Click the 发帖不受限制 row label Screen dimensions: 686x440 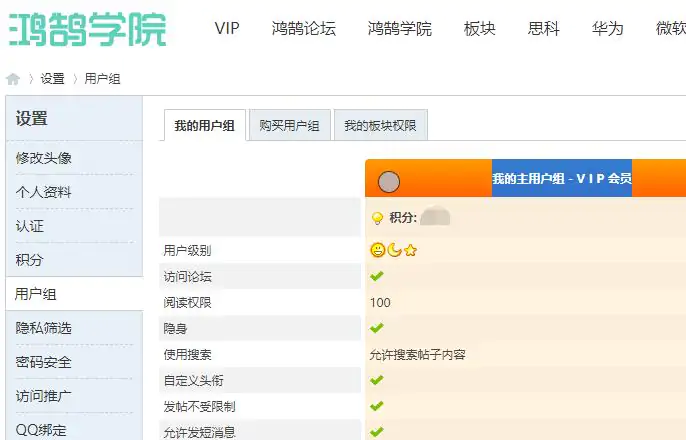[200, 407]
